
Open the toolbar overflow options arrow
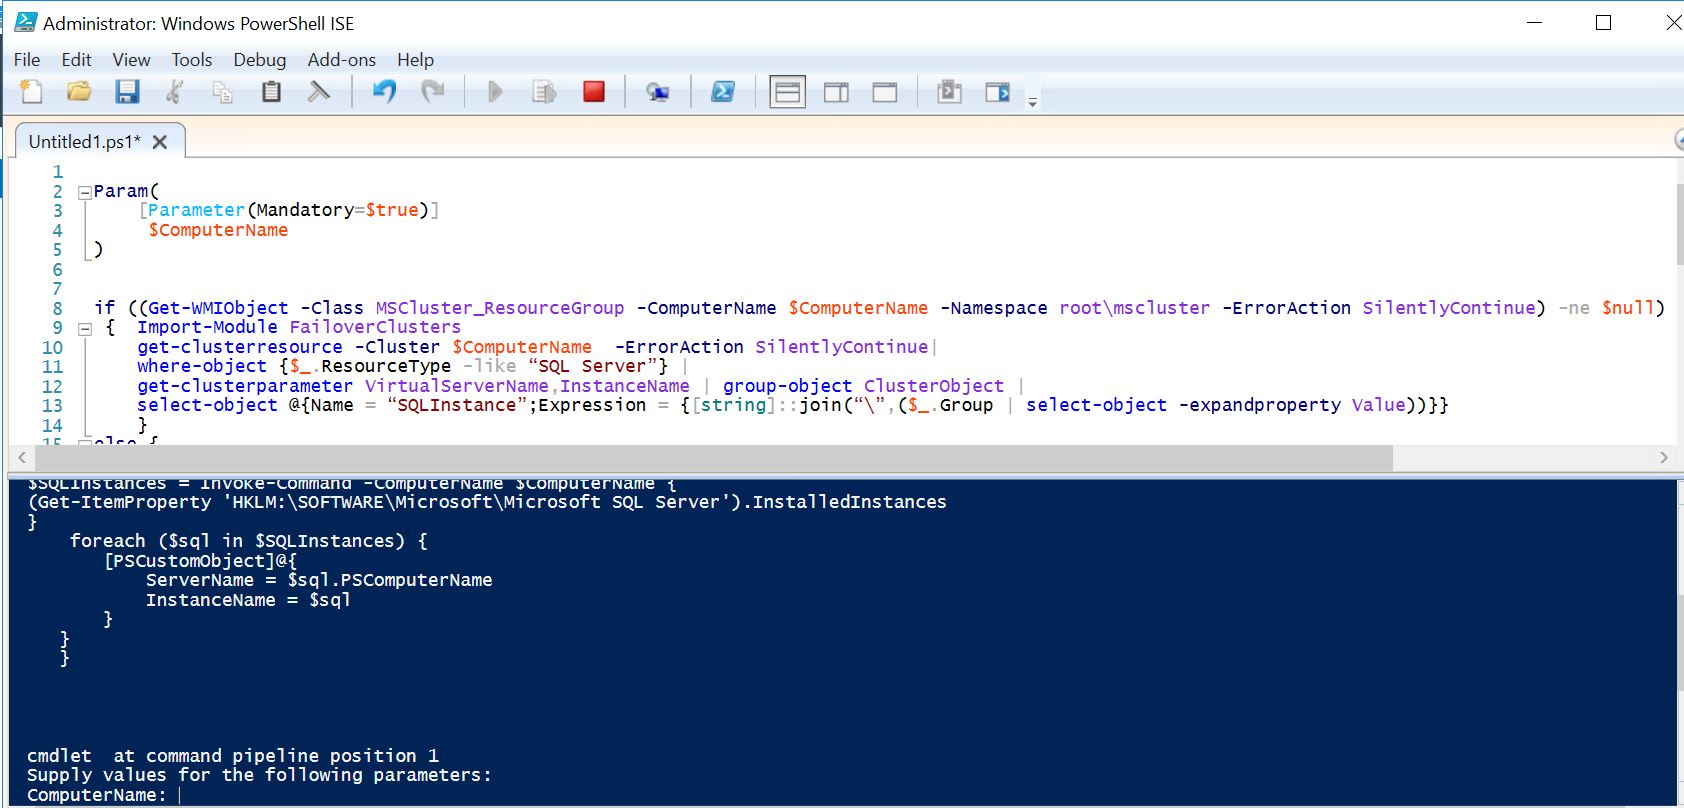point(1033,101)
